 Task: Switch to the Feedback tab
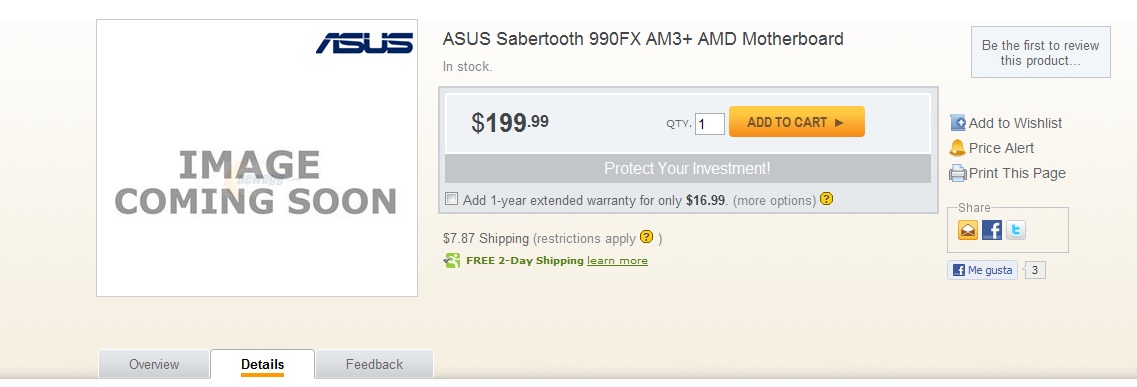(x=374, y=365)
